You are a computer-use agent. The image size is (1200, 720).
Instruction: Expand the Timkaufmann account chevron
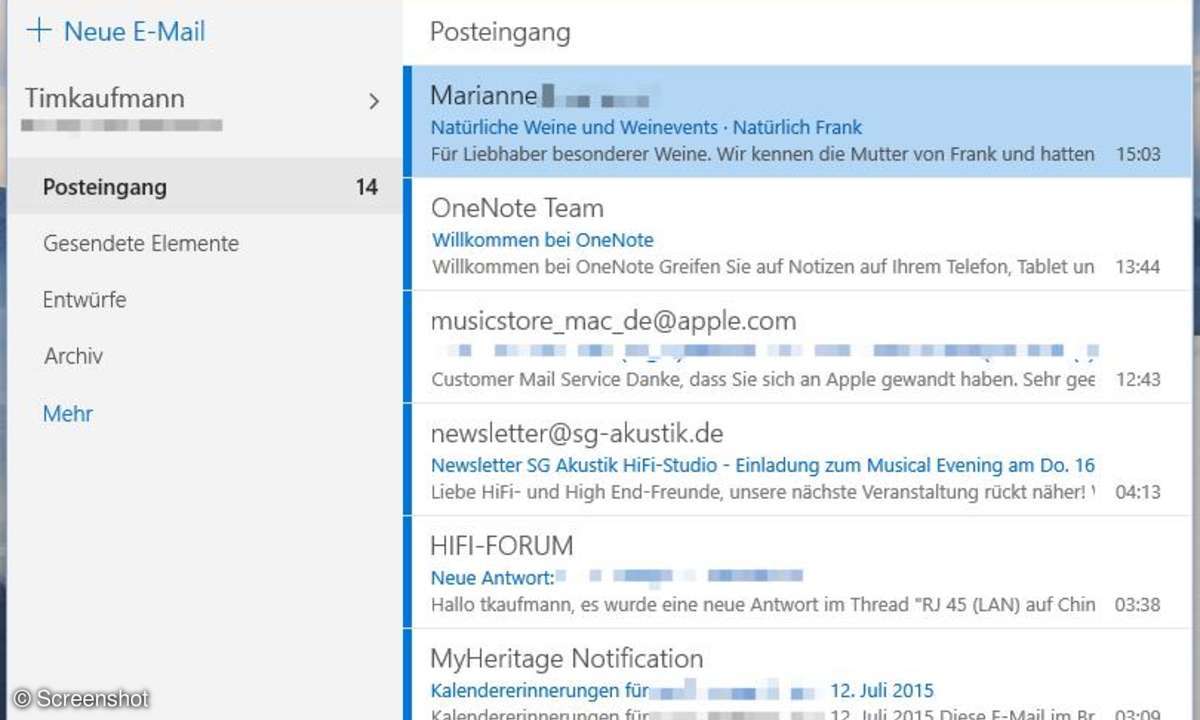pos(374,101)
